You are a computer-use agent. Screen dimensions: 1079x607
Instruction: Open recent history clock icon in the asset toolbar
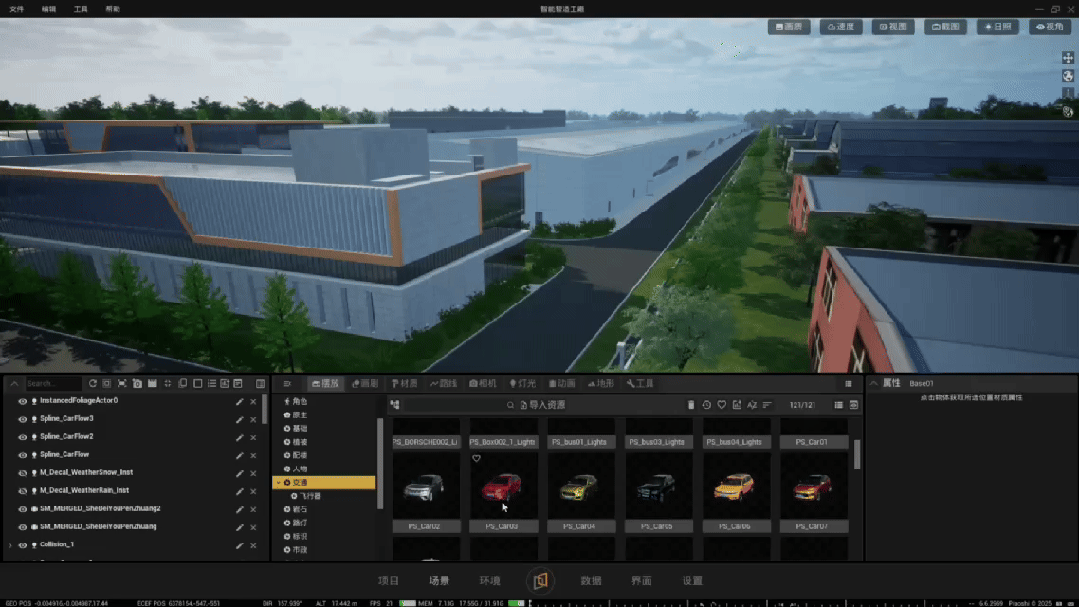pyautogui.click(x=706, y=405)
